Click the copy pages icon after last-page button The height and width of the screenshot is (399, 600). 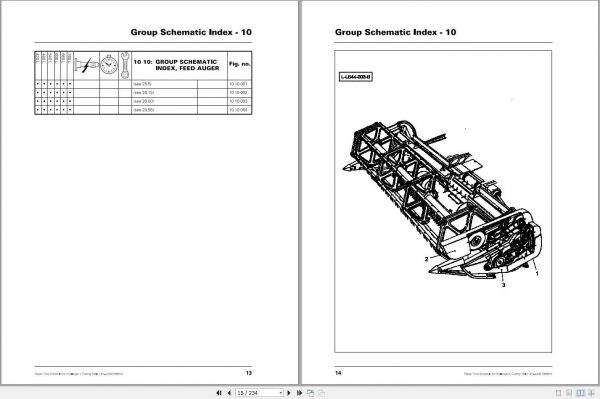[311, 393]
